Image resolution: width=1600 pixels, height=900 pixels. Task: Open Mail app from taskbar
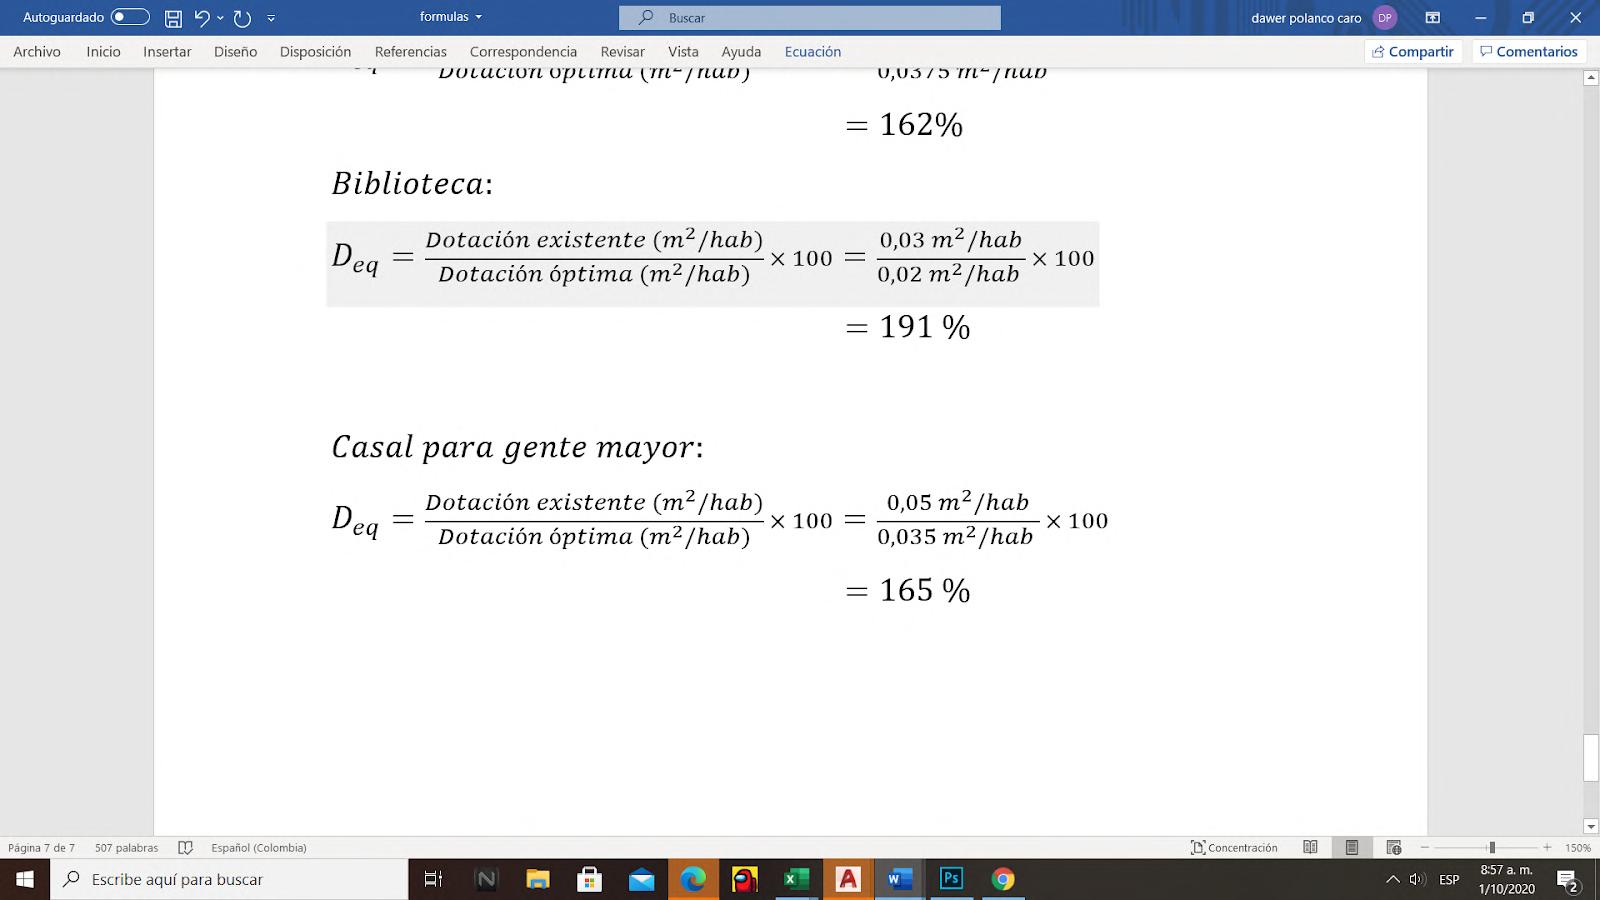tap(642, 879)
